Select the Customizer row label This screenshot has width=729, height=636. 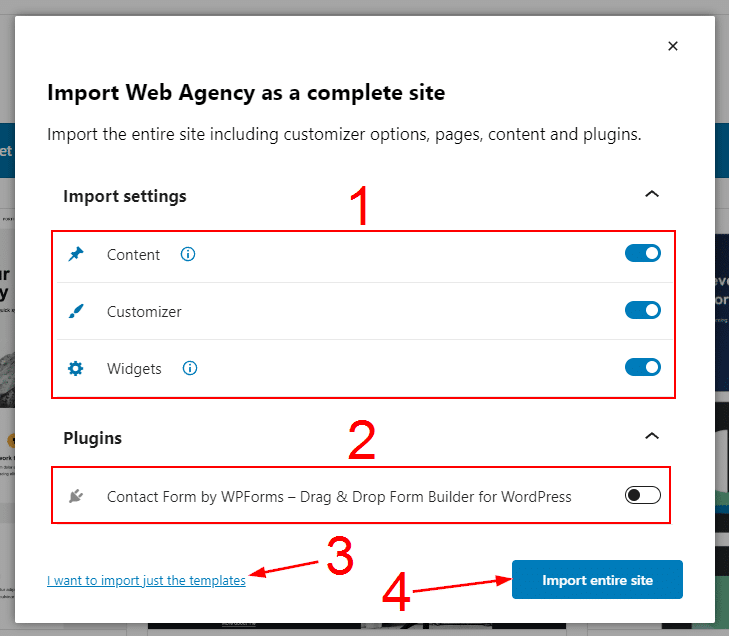[x=144, y=311]
